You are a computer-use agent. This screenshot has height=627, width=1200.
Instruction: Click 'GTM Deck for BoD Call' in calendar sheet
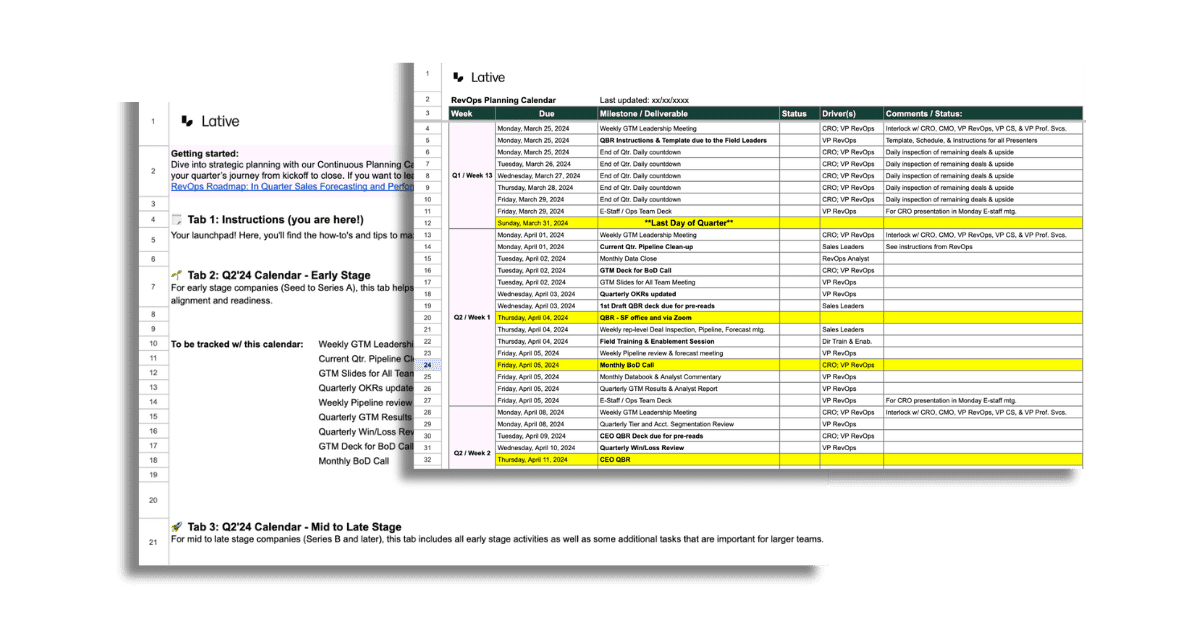pos(687,270)
